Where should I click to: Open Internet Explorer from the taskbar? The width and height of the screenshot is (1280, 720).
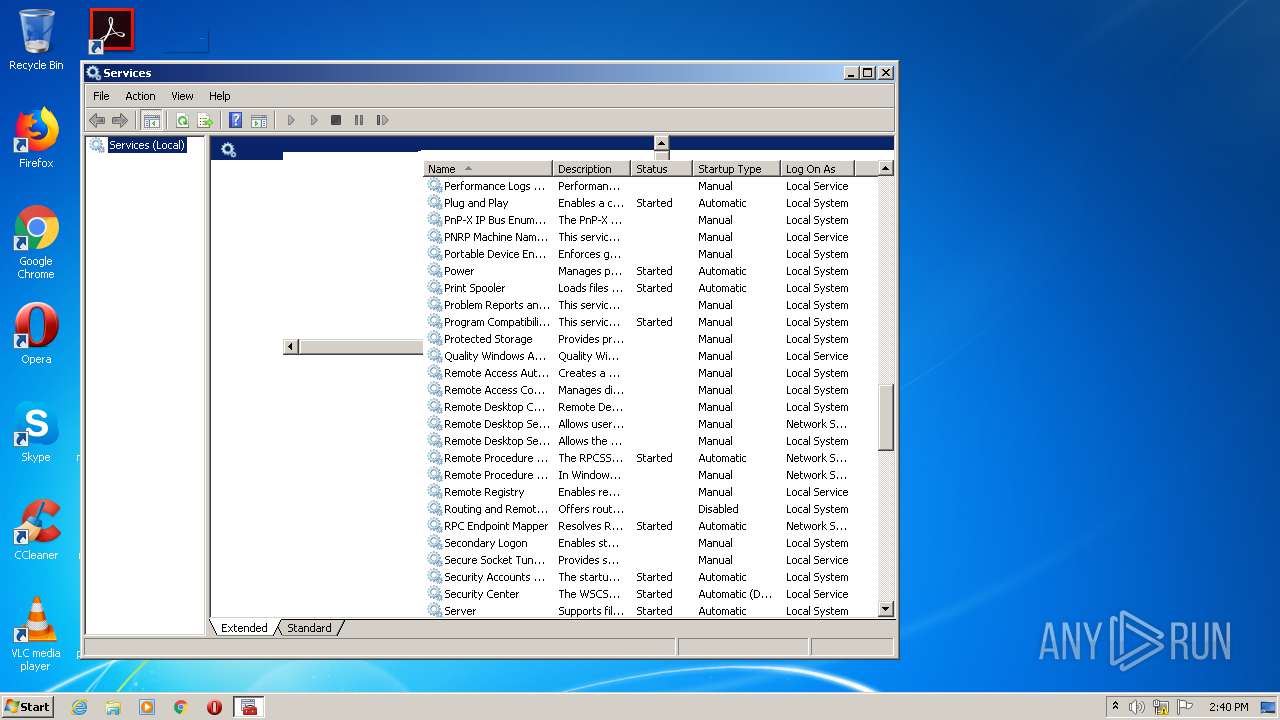[x=79, y=707]
